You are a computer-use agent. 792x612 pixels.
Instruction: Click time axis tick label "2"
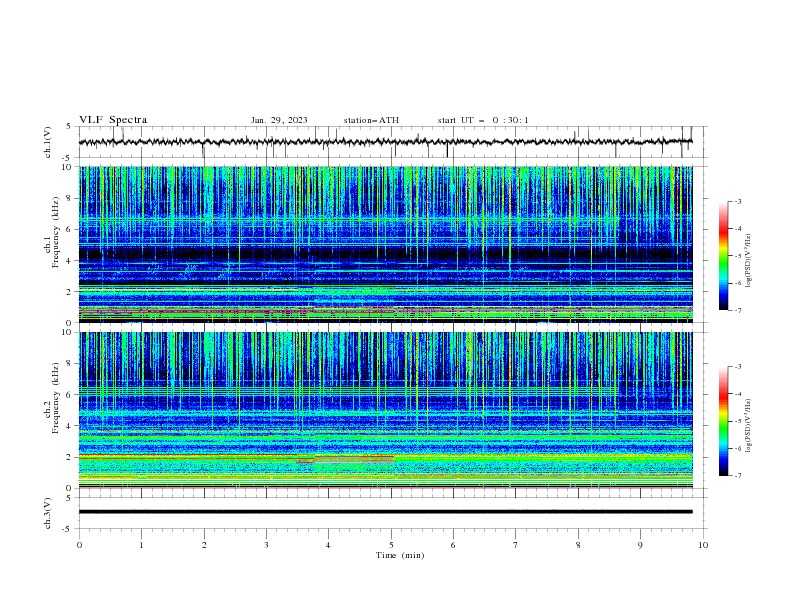[x=204, y=545]
